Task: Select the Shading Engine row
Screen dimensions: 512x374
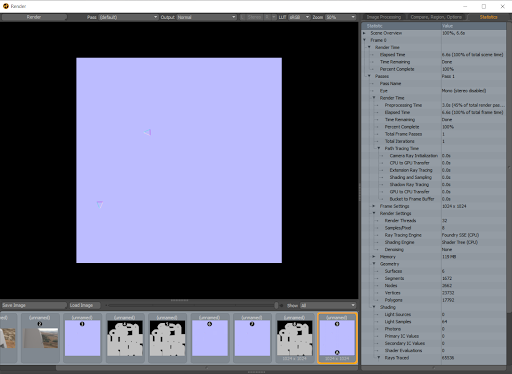Action: point(434,242)
